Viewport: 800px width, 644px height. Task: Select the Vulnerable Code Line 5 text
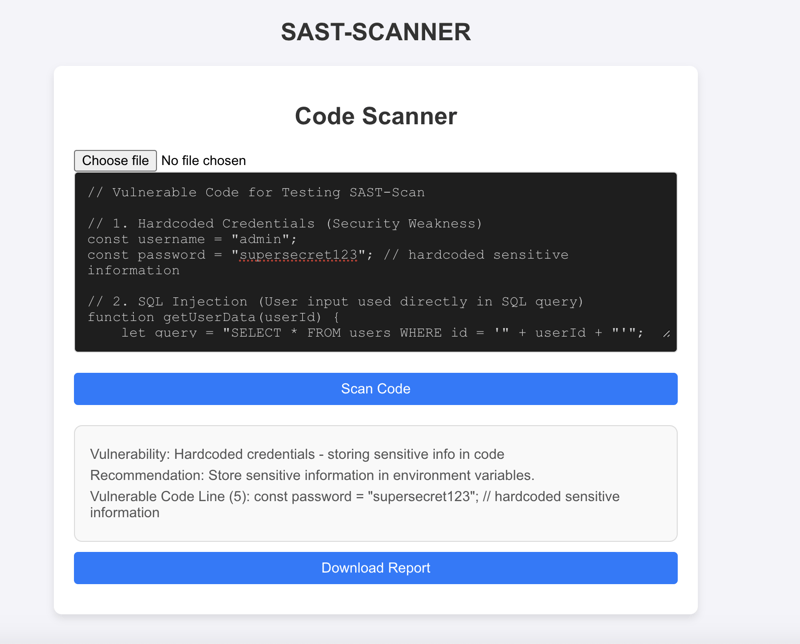[355, 495]
